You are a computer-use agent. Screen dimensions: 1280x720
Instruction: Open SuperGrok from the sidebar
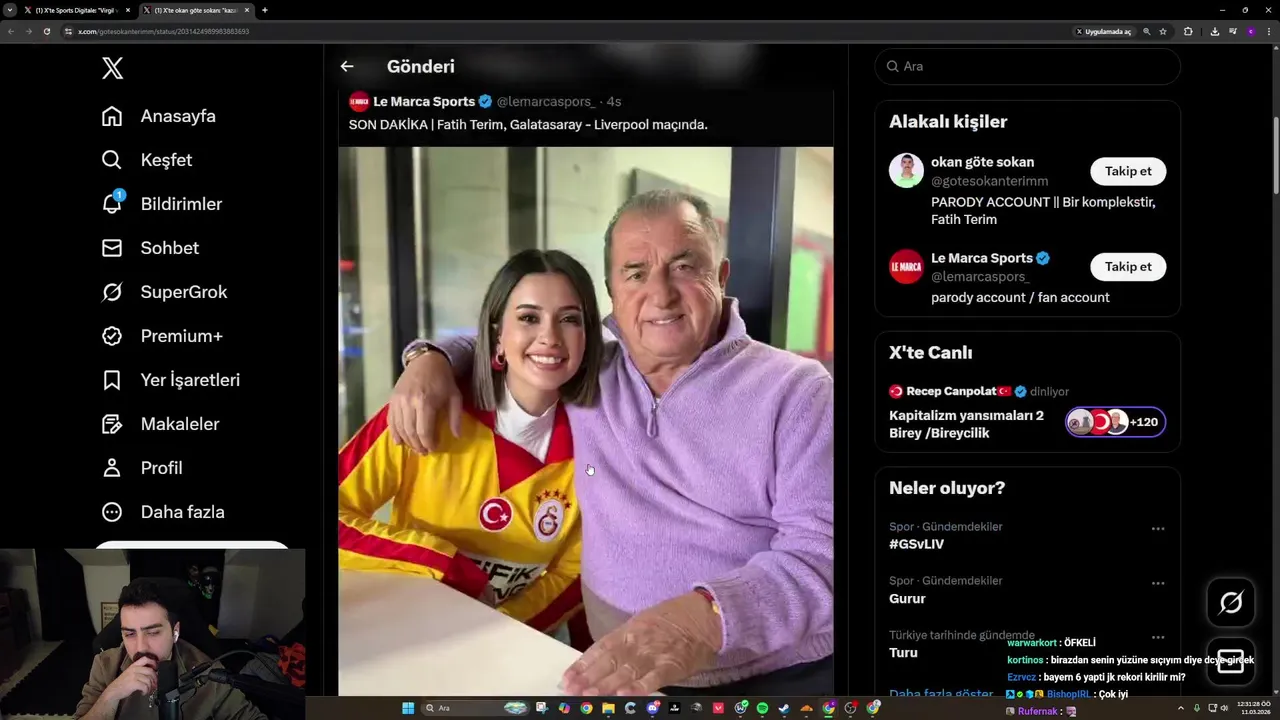[x=165, y=292]
